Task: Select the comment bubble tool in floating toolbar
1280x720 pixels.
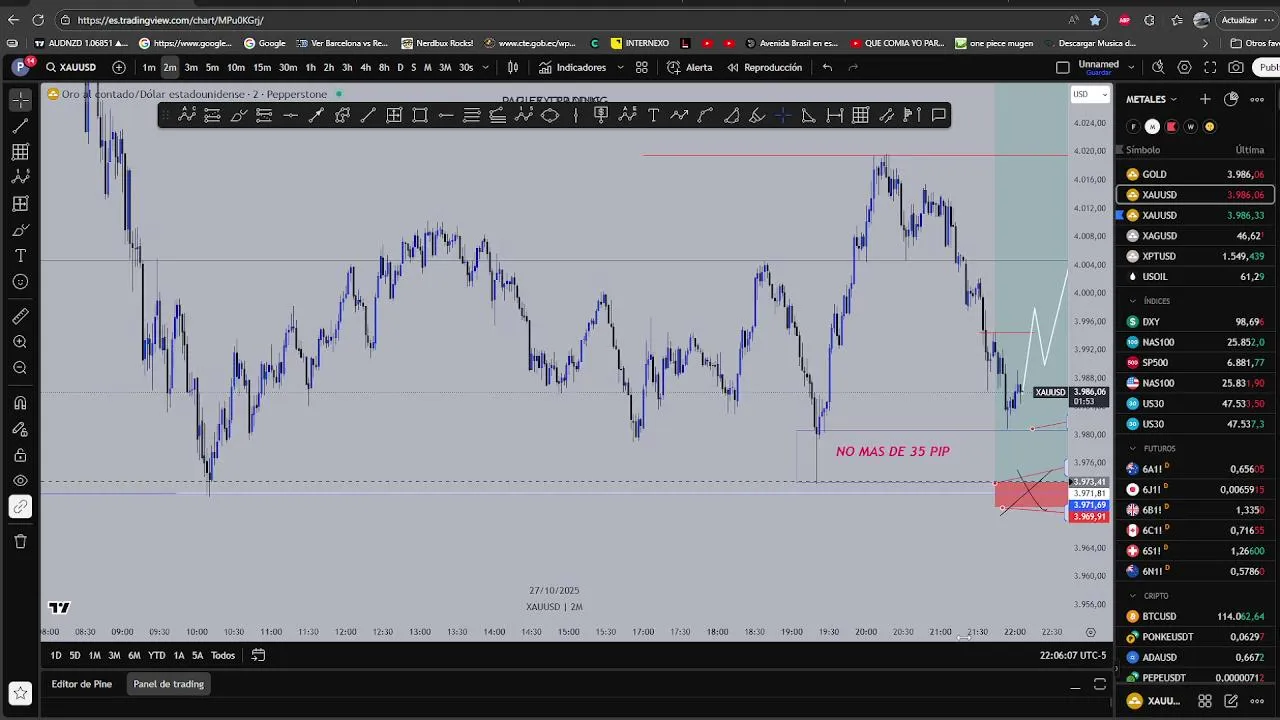Action: [x=938, y=115]
